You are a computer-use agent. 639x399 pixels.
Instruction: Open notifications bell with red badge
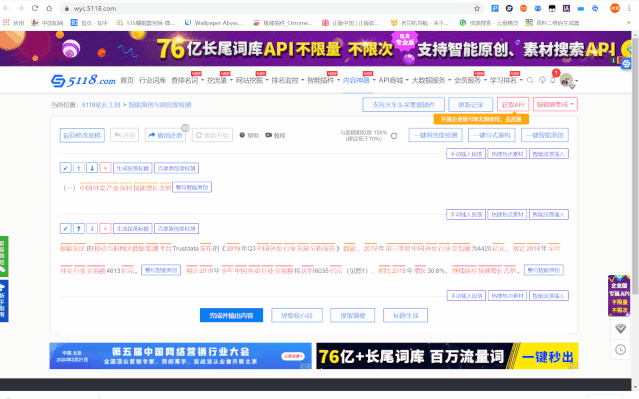coord(553,79)
